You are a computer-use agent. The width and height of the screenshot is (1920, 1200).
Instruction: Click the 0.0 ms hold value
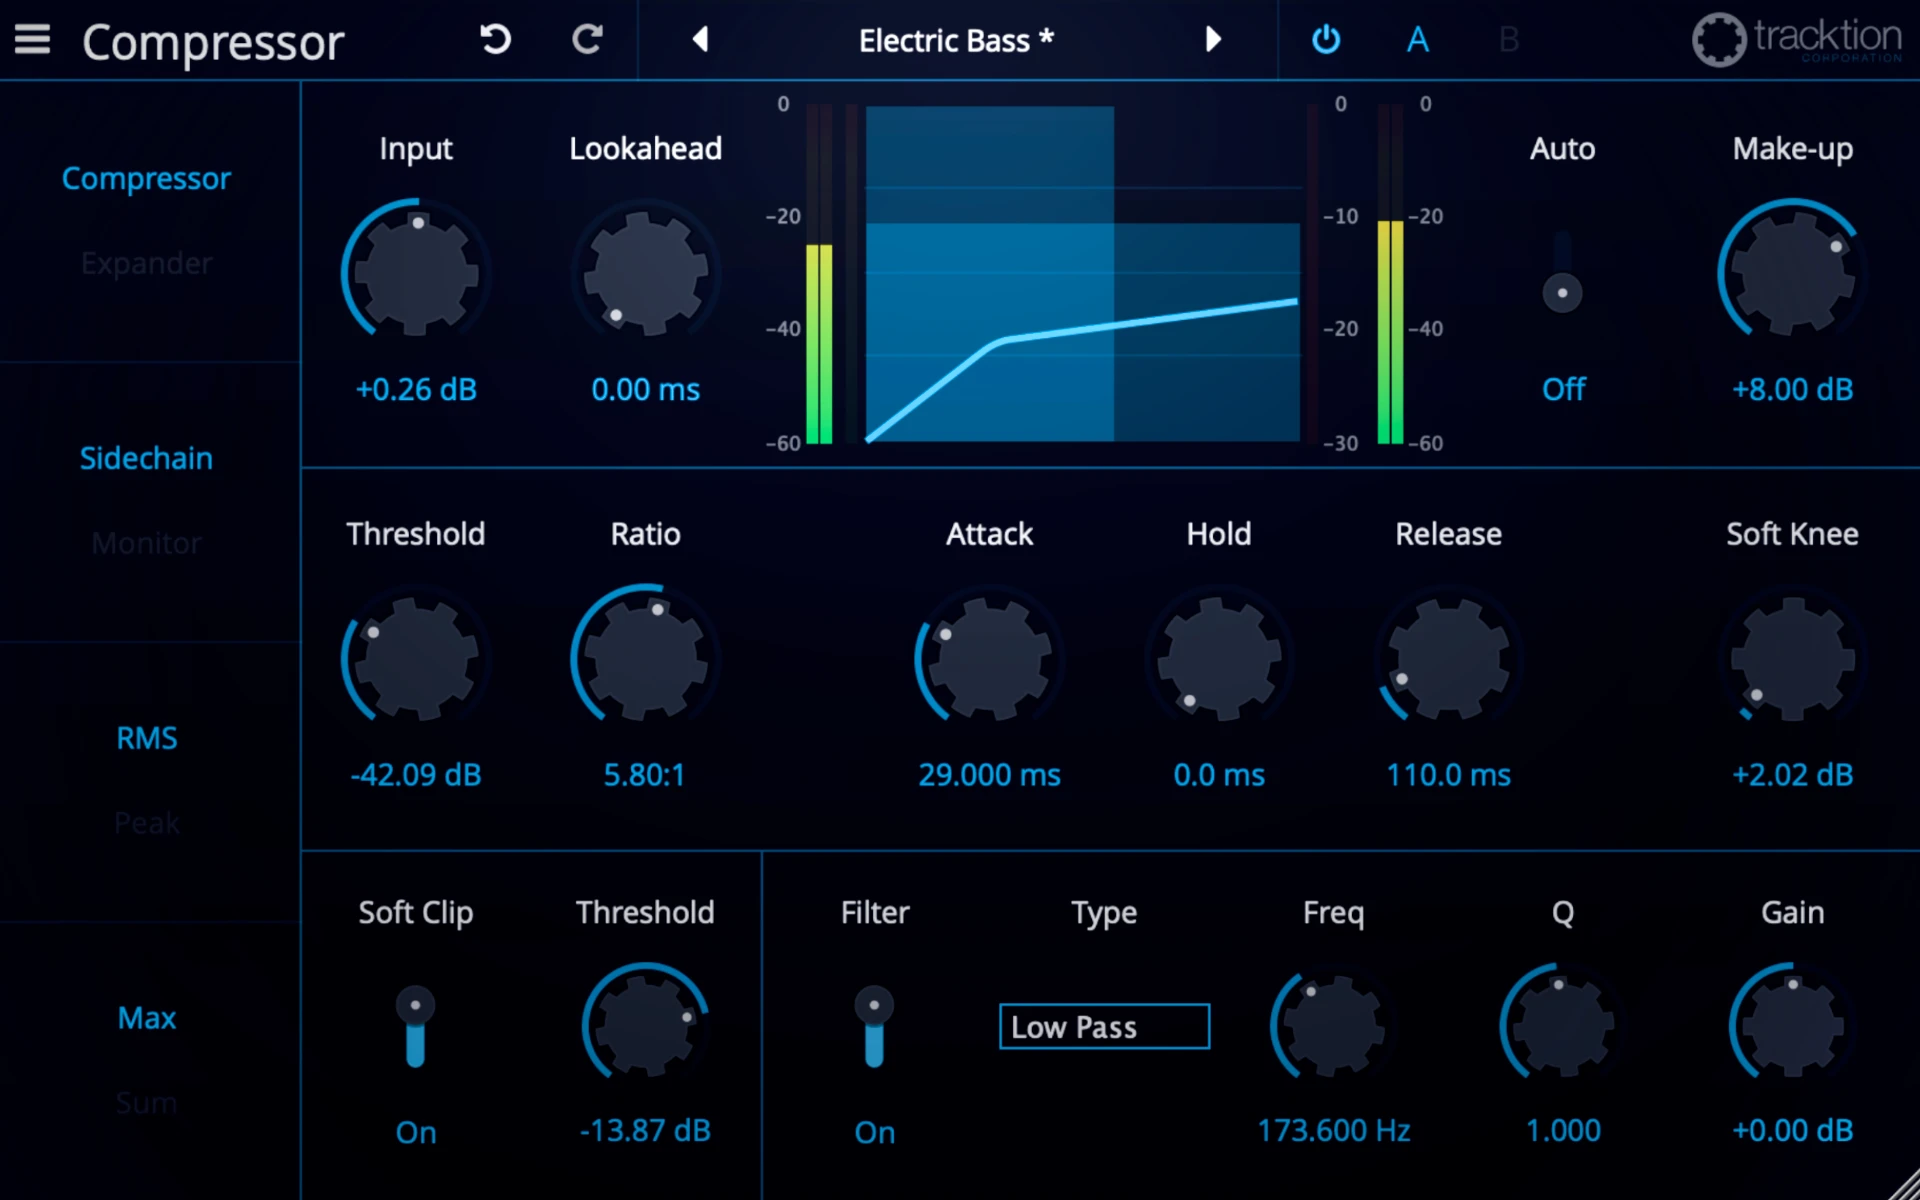click(1219, 775)
